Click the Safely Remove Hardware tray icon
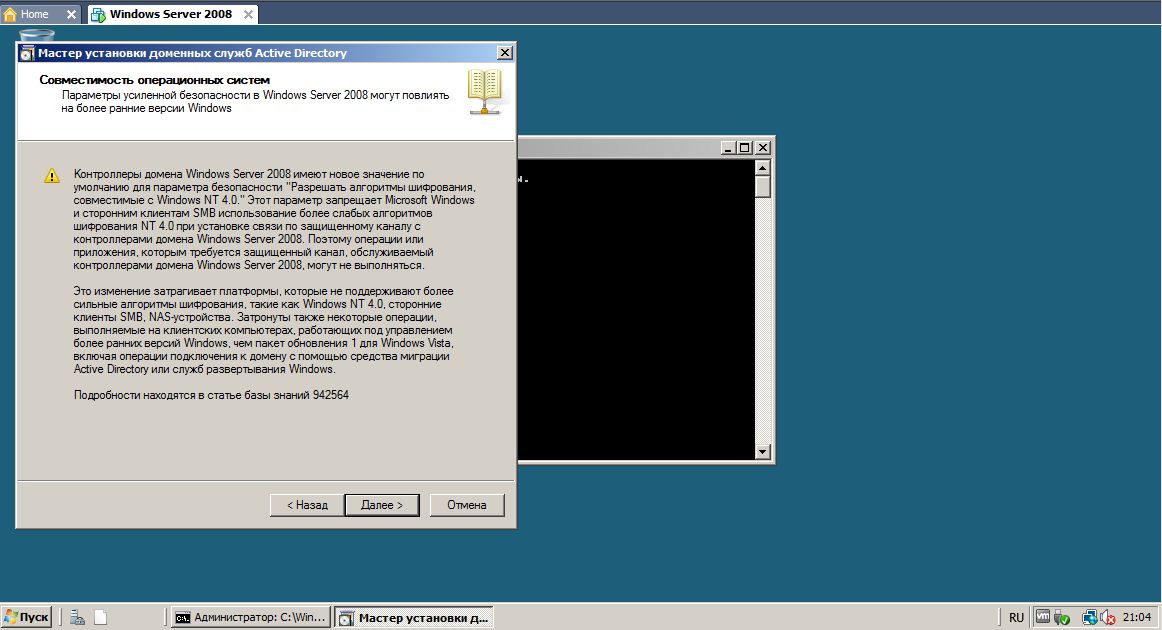 [1062, 617]
